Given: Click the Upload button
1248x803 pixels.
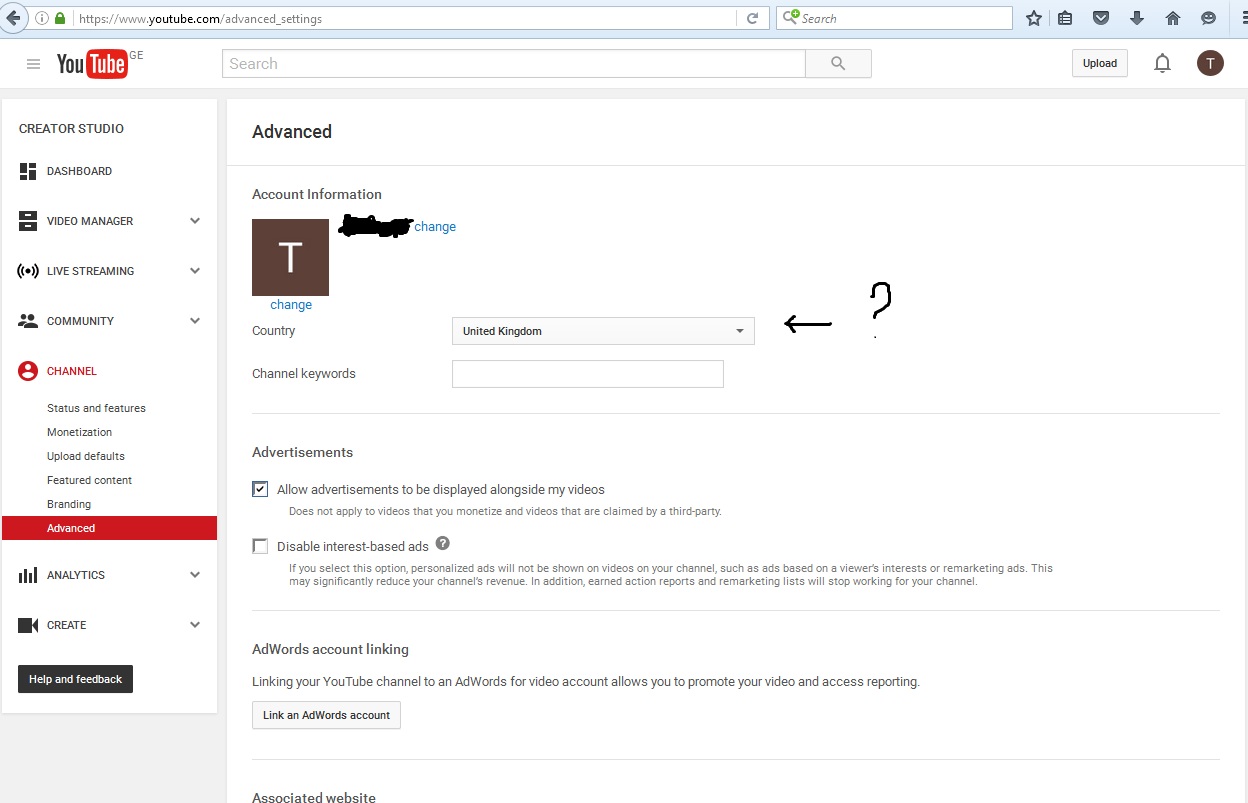Looking at the screenshot, I should pyautogui.click(x=1100, y=63).
